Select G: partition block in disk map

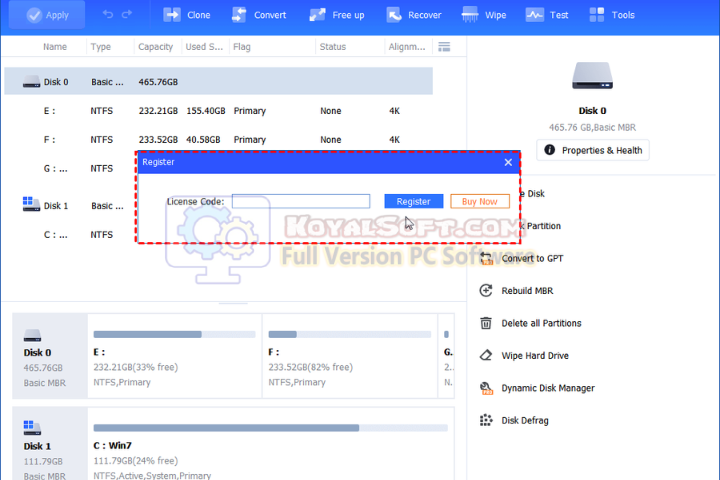coord(447,356)
